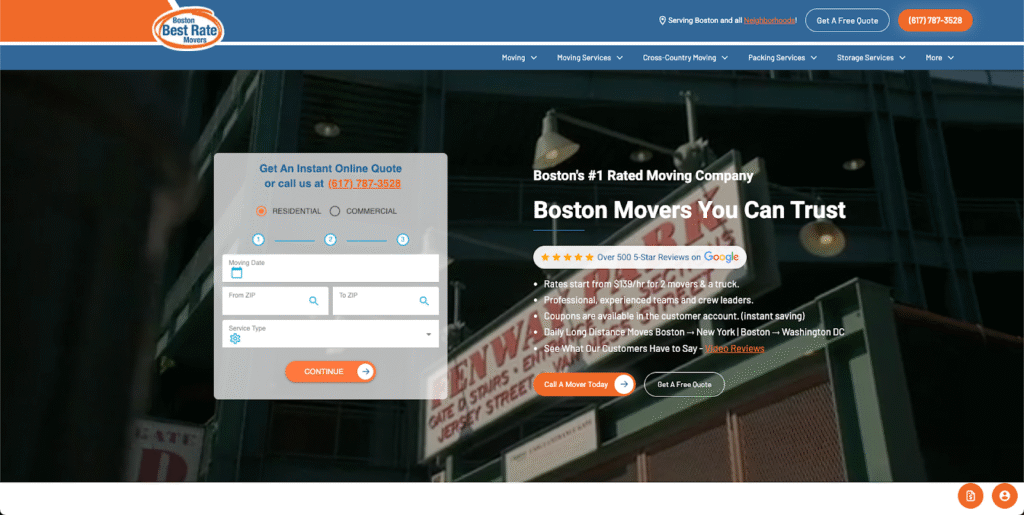Click the search icon in To ZIP
Image resolution: width=1024 pixels, height=515 pixels.
pos(423,300)
